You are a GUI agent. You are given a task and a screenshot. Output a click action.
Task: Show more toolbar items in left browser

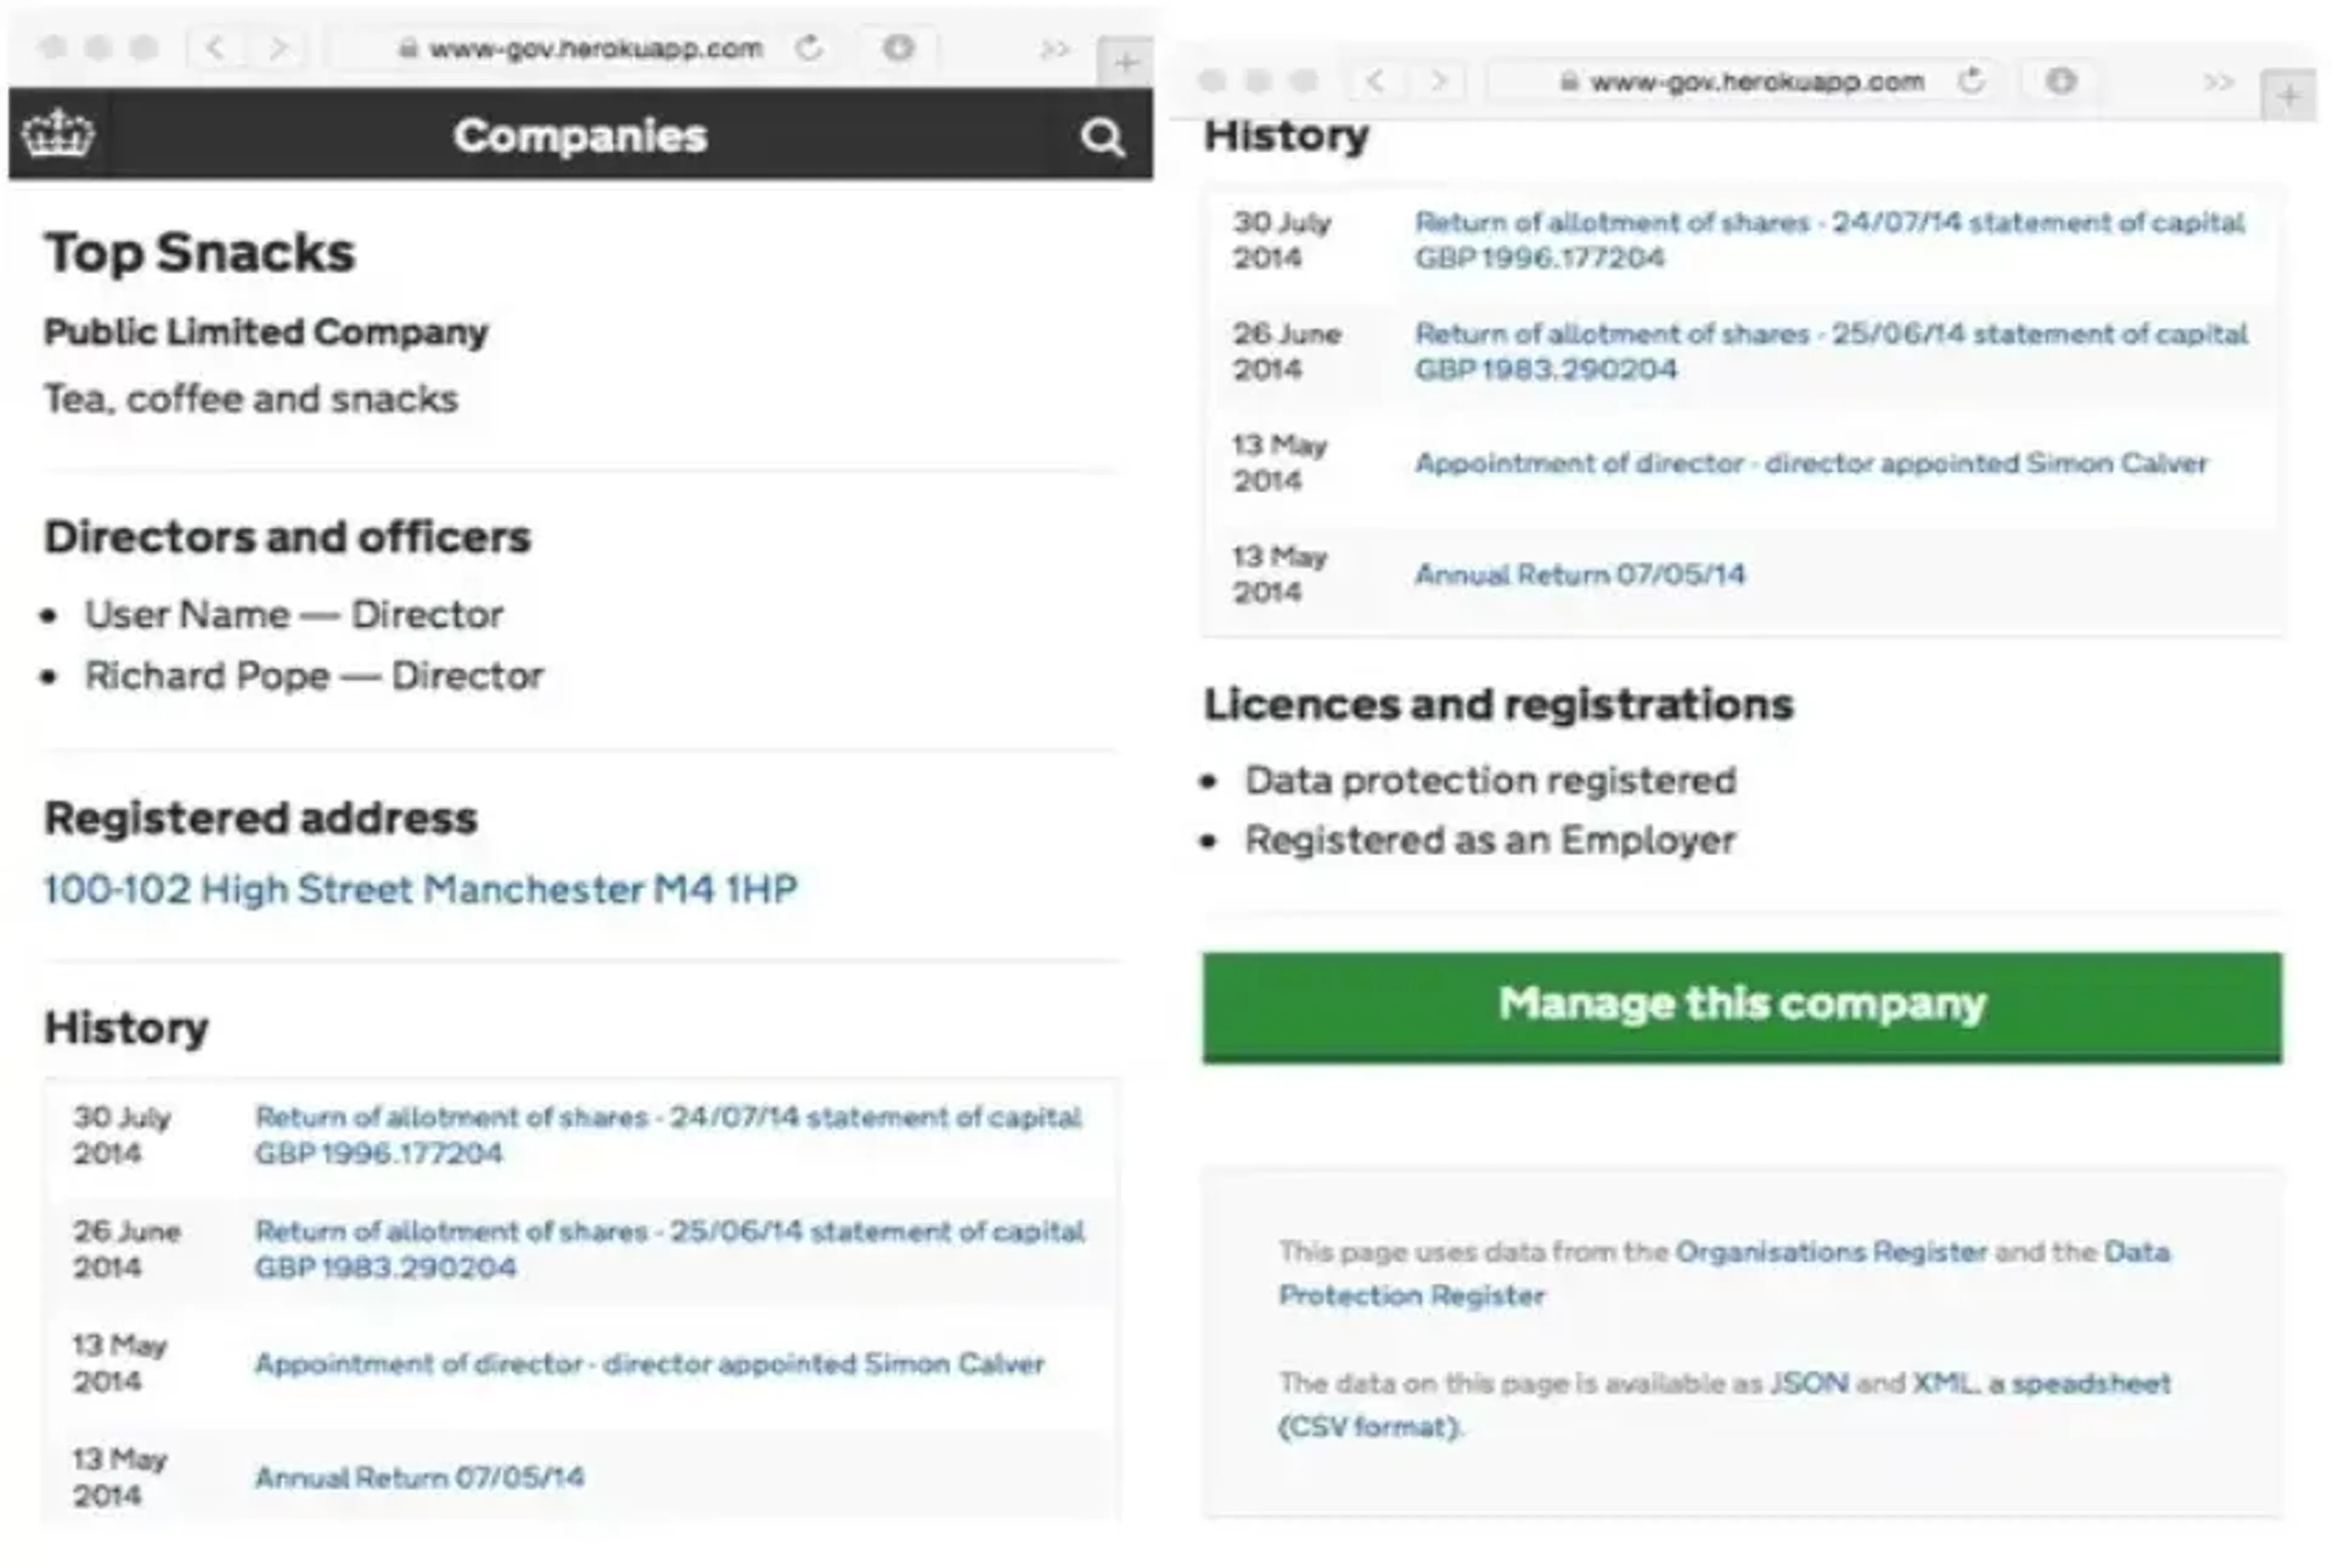click(1054, 49)
